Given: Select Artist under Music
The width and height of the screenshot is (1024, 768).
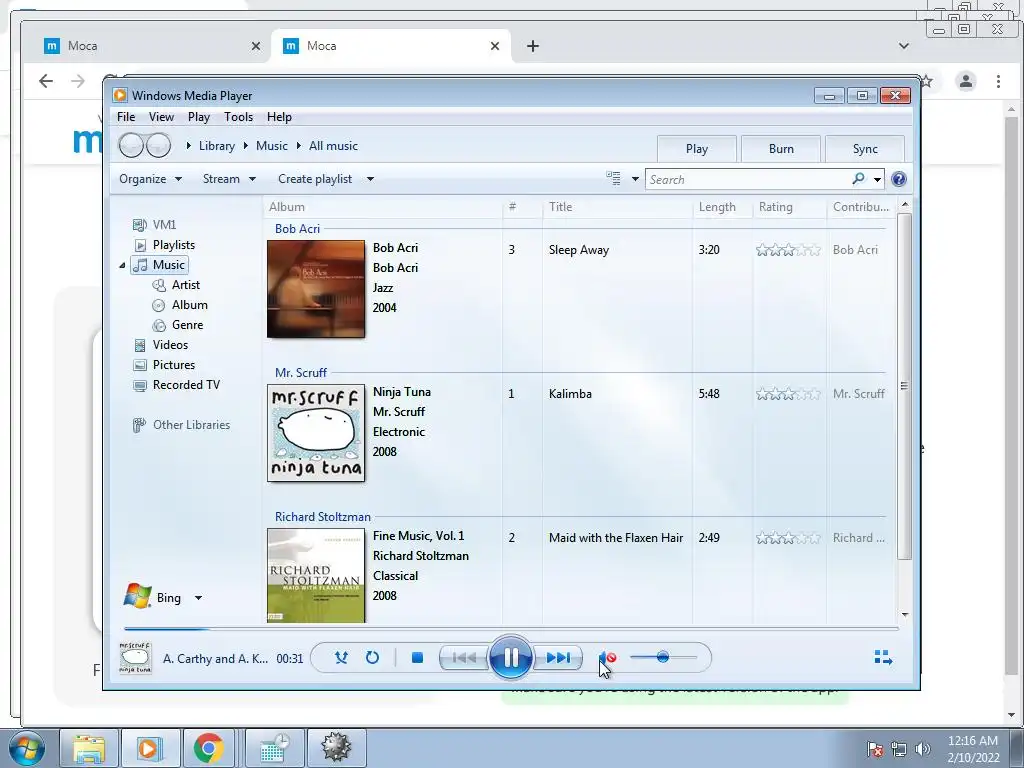Looking at the screenshot, I should (176, 285).
